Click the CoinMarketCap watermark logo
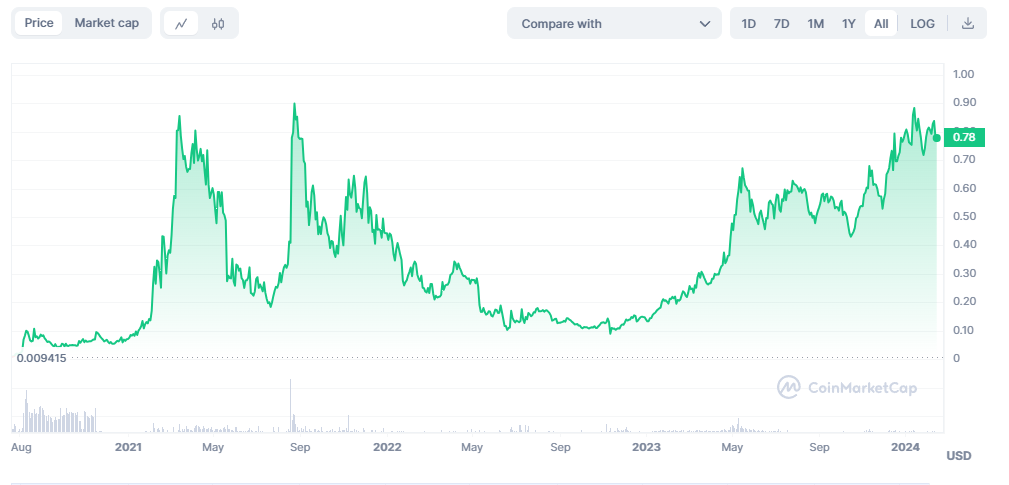This screenshot has height=485, width=1009. (847, 388)
